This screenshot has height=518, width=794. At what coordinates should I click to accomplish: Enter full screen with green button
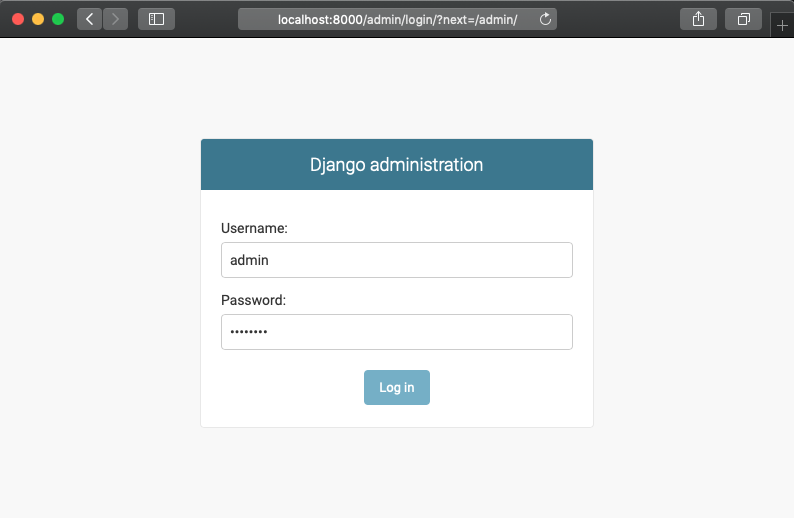click(x=58, y=19)
